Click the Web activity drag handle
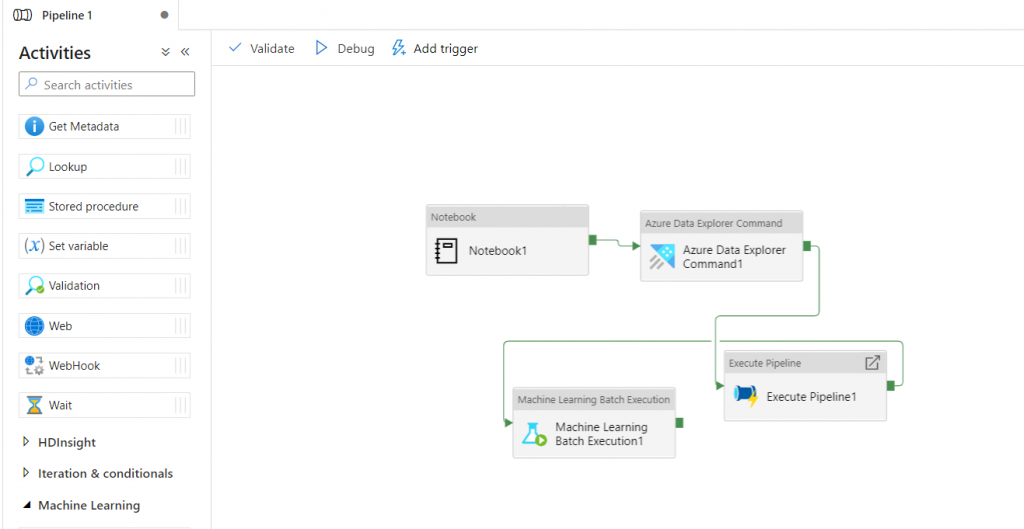 pyautogui.click(x=181, y=326)
